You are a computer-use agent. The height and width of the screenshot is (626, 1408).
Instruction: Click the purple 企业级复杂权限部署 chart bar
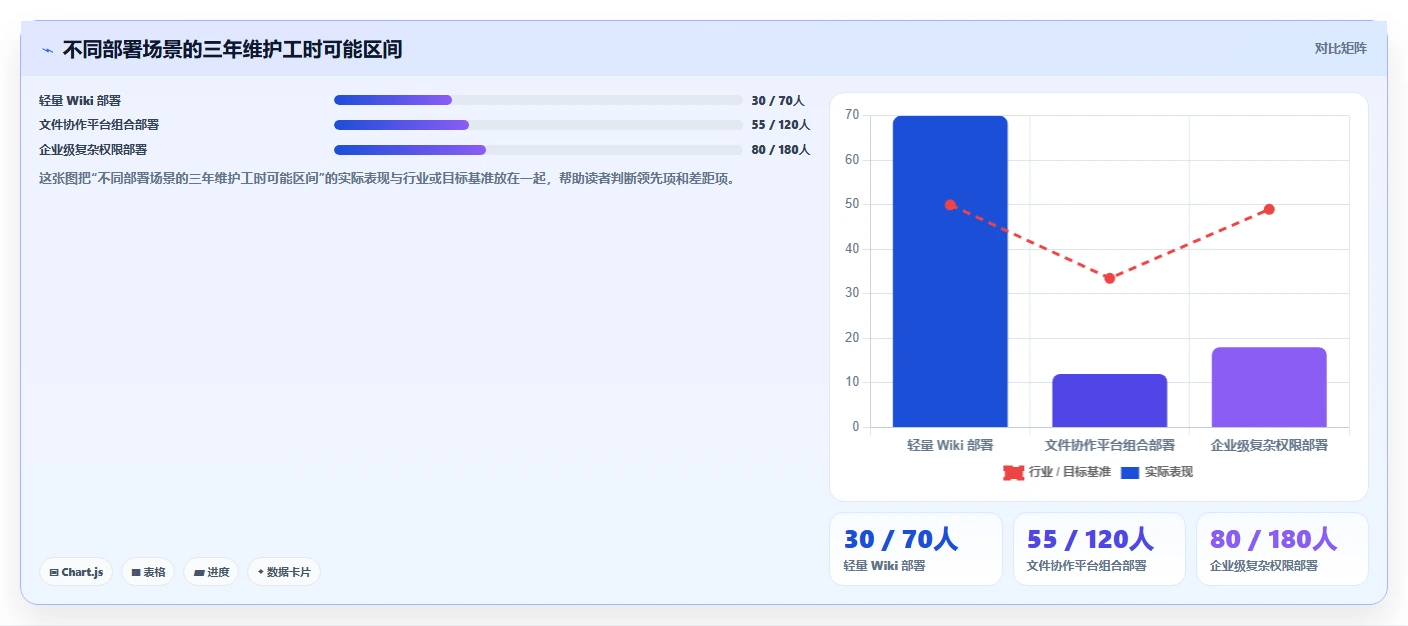click(1269, 387)
